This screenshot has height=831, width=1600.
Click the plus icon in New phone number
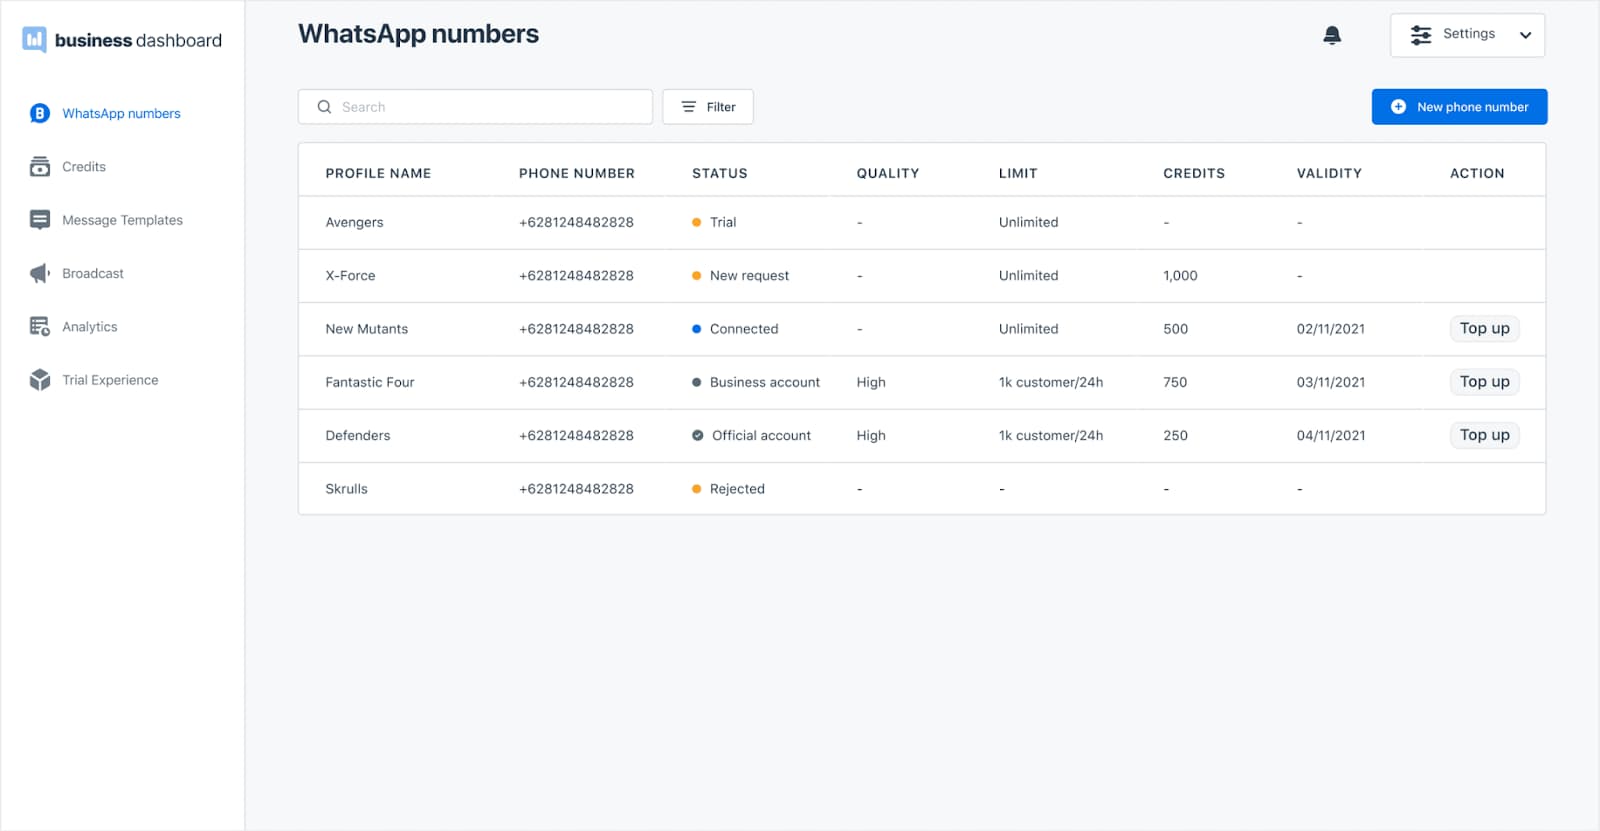[x=1398, y=107]
